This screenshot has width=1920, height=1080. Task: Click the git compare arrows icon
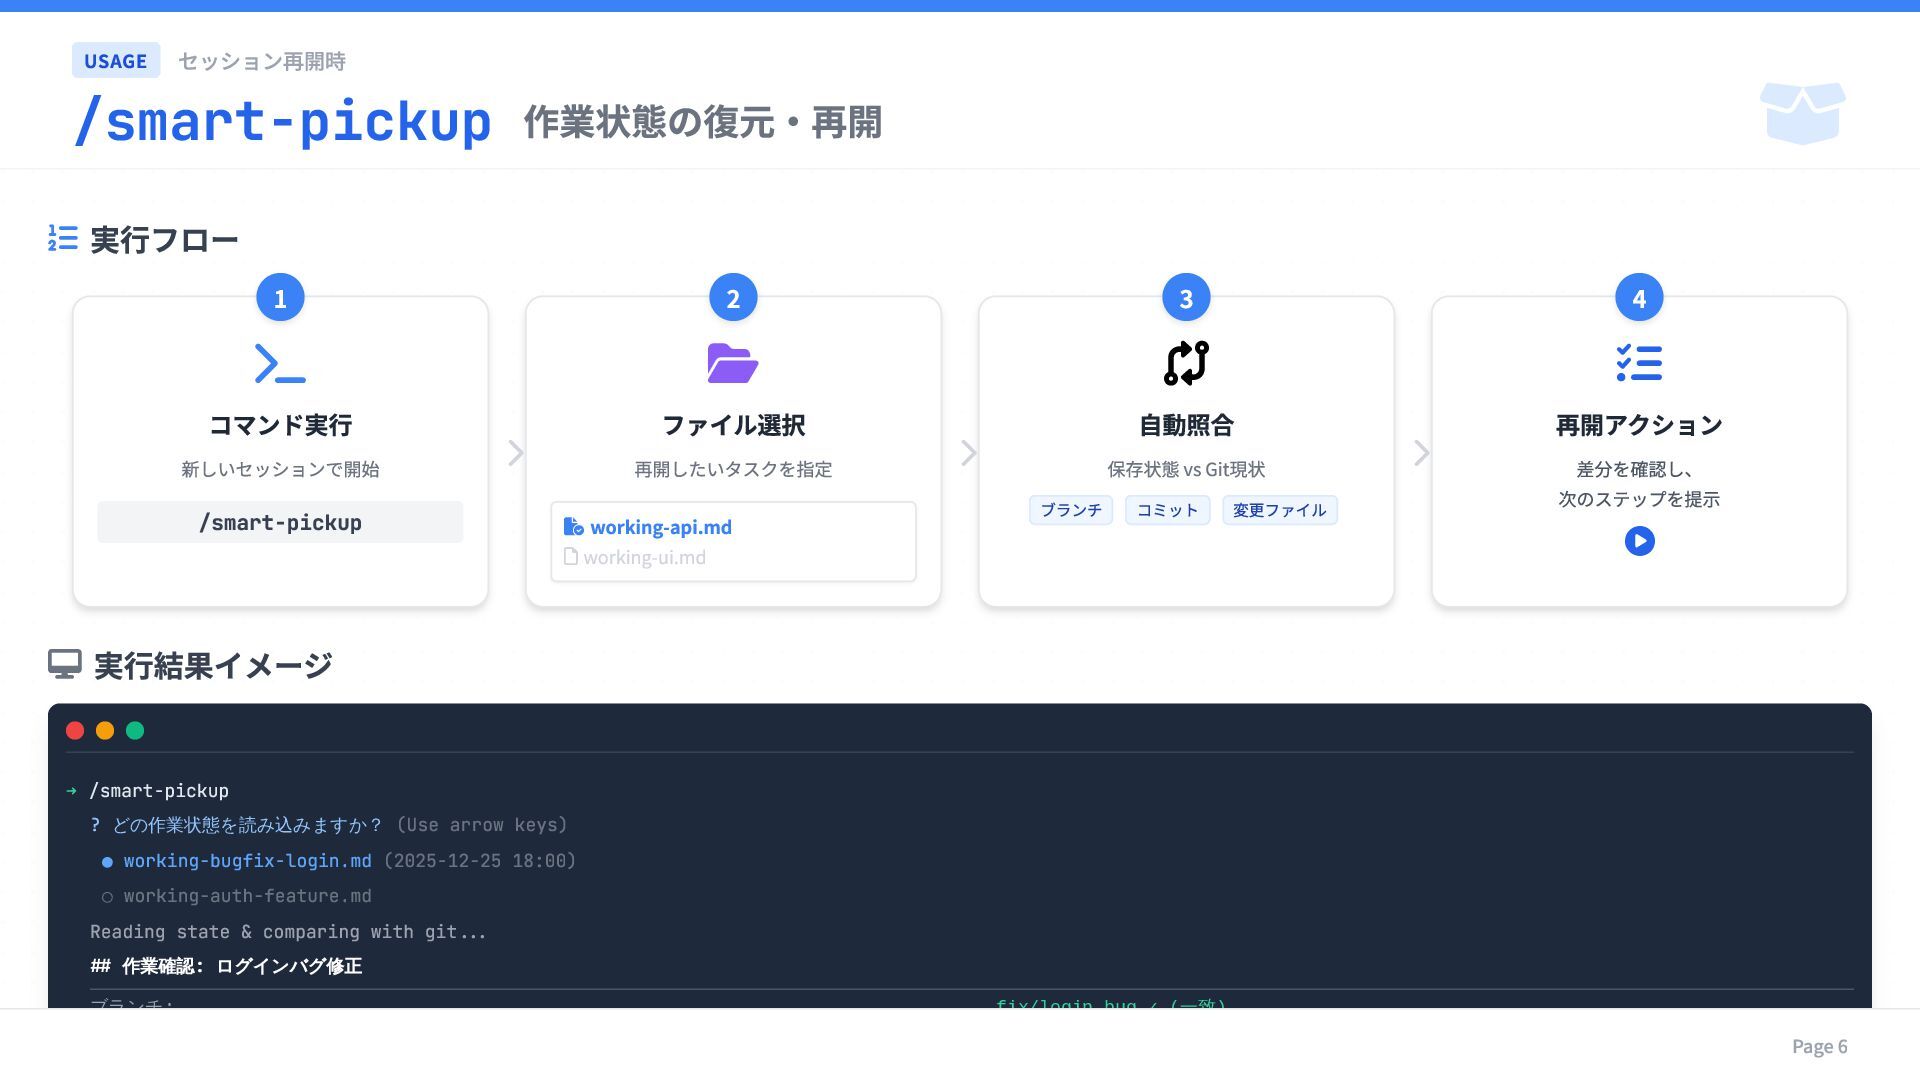[1186, 363]
